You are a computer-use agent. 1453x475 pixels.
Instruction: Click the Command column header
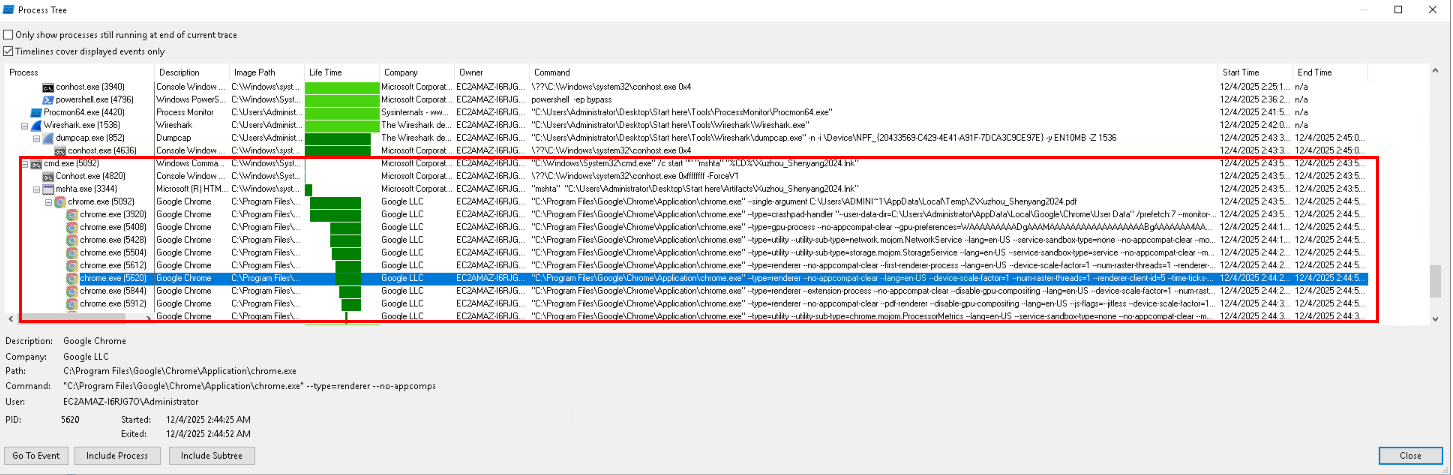pos(874,72)
